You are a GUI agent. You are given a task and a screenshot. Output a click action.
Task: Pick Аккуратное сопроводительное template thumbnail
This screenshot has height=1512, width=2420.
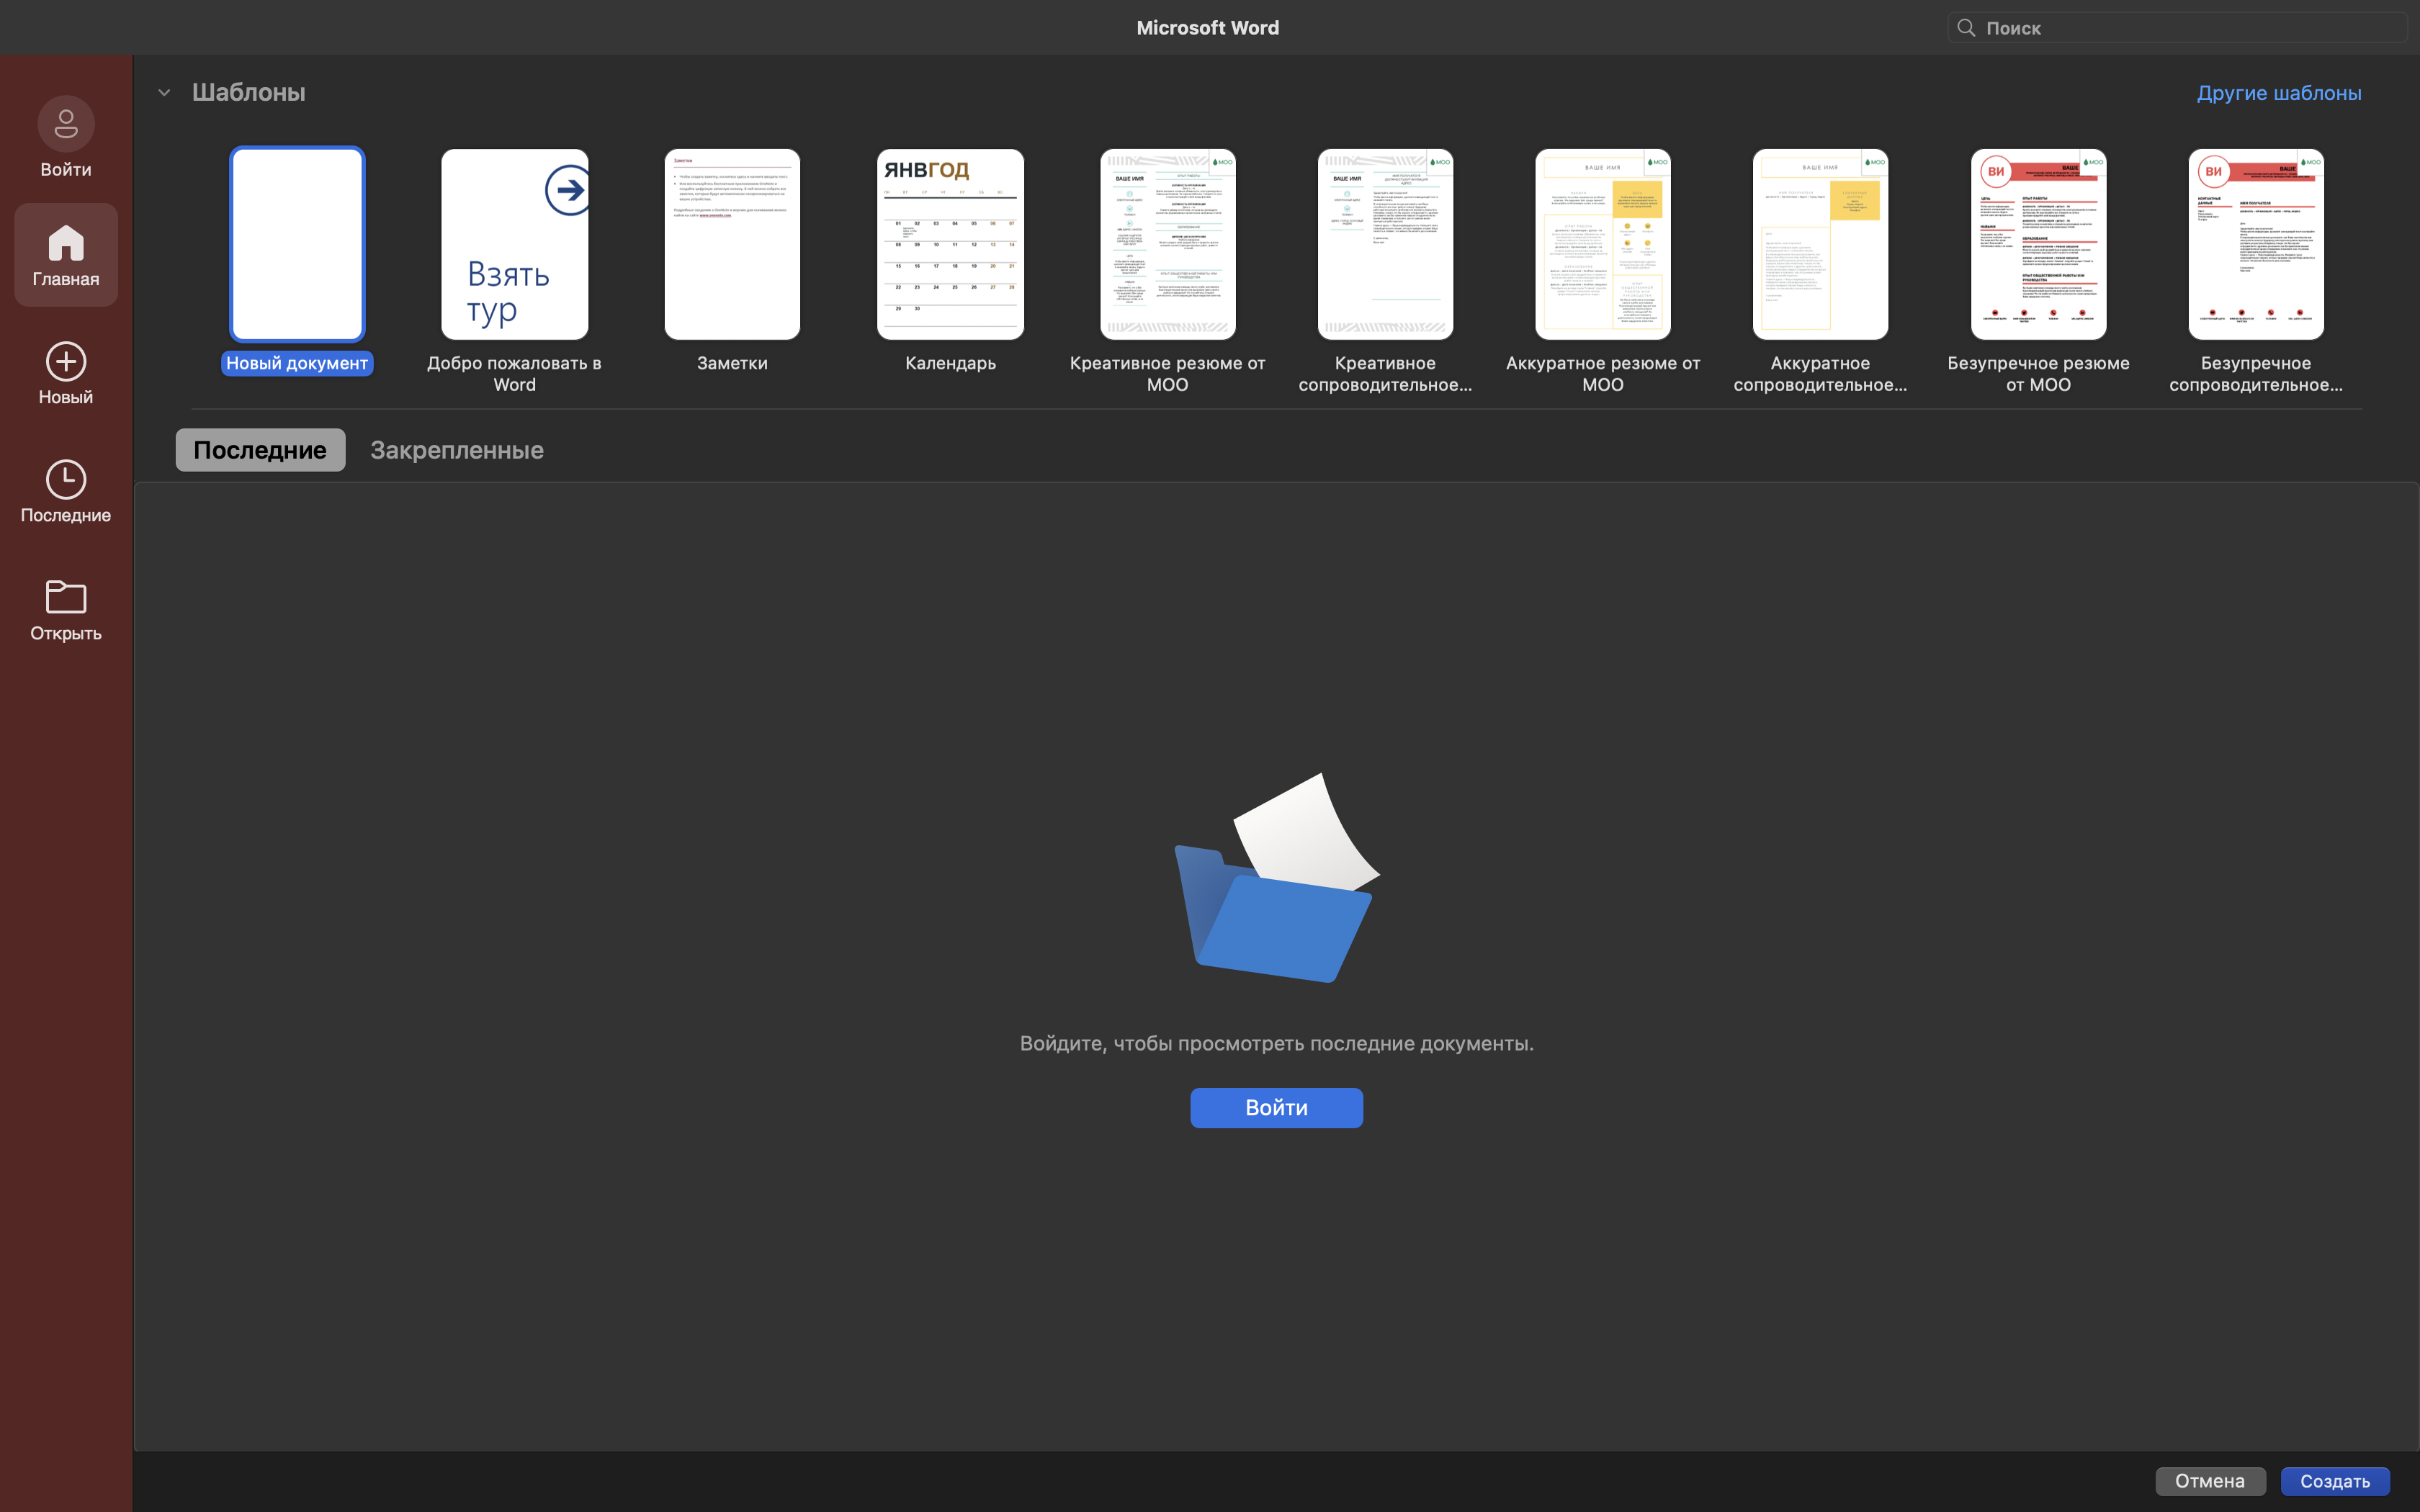(x=1820, y=244)
